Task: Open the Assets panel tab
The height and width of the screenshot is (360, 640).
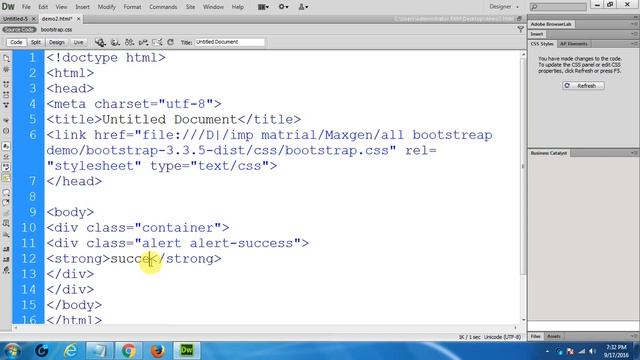Action: coord(553,336)
